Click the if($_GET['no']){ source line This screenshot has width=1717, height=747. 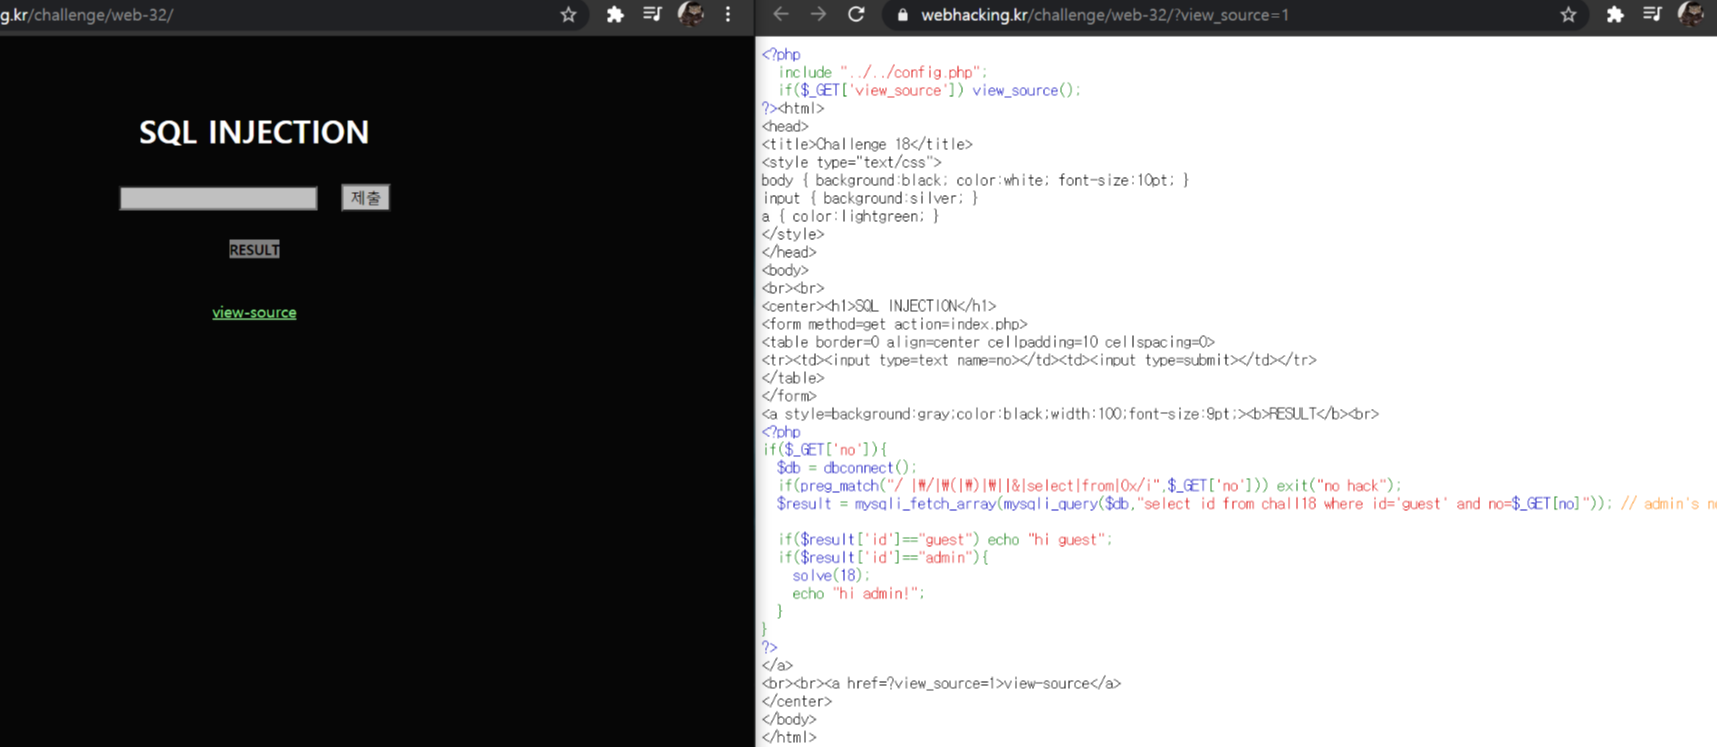(x=825, y=450)
